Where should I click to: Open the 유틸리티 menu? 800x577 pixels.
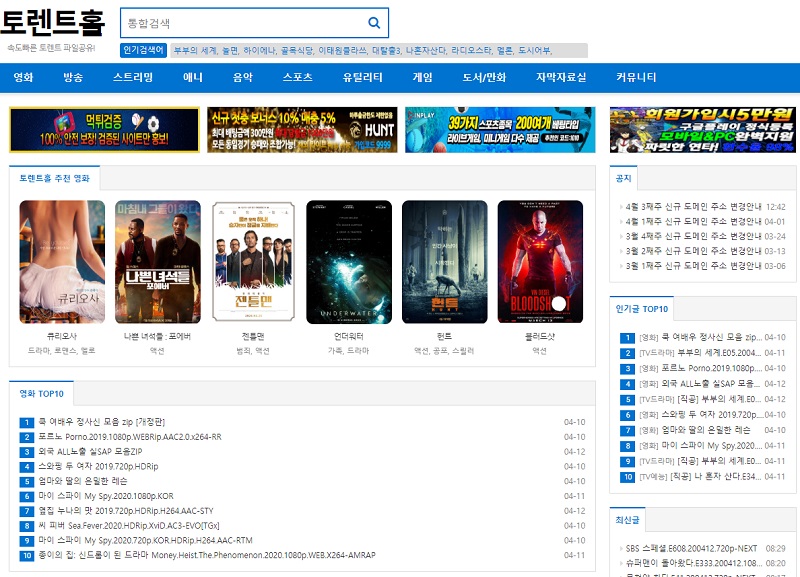(362, 78)
